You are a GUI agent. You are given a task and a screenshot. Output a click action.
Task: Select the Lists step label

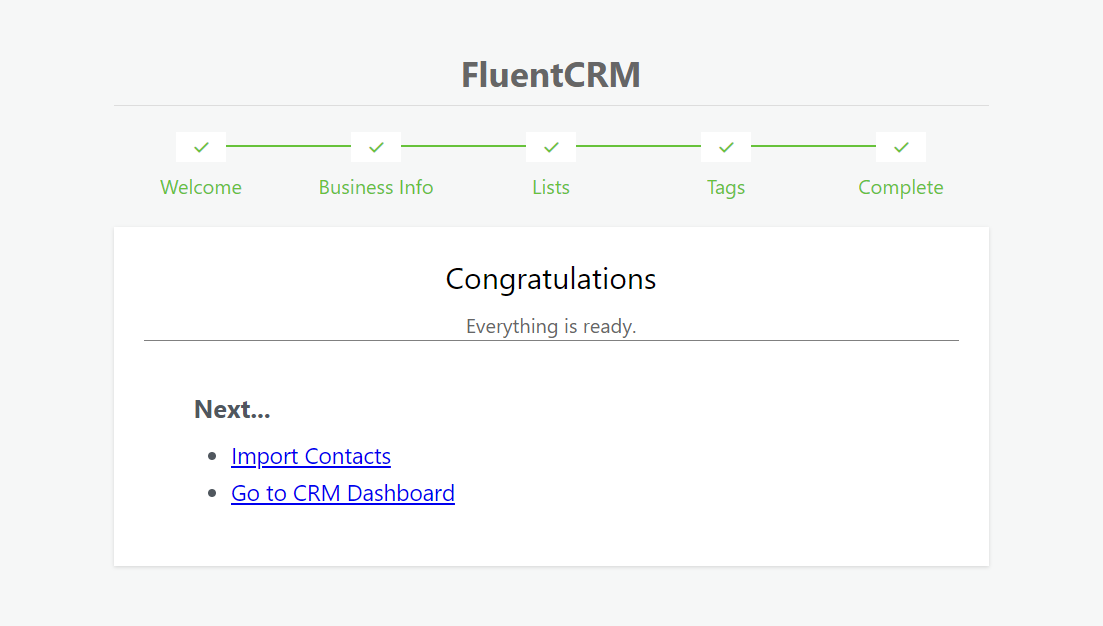tap(550, 187)
